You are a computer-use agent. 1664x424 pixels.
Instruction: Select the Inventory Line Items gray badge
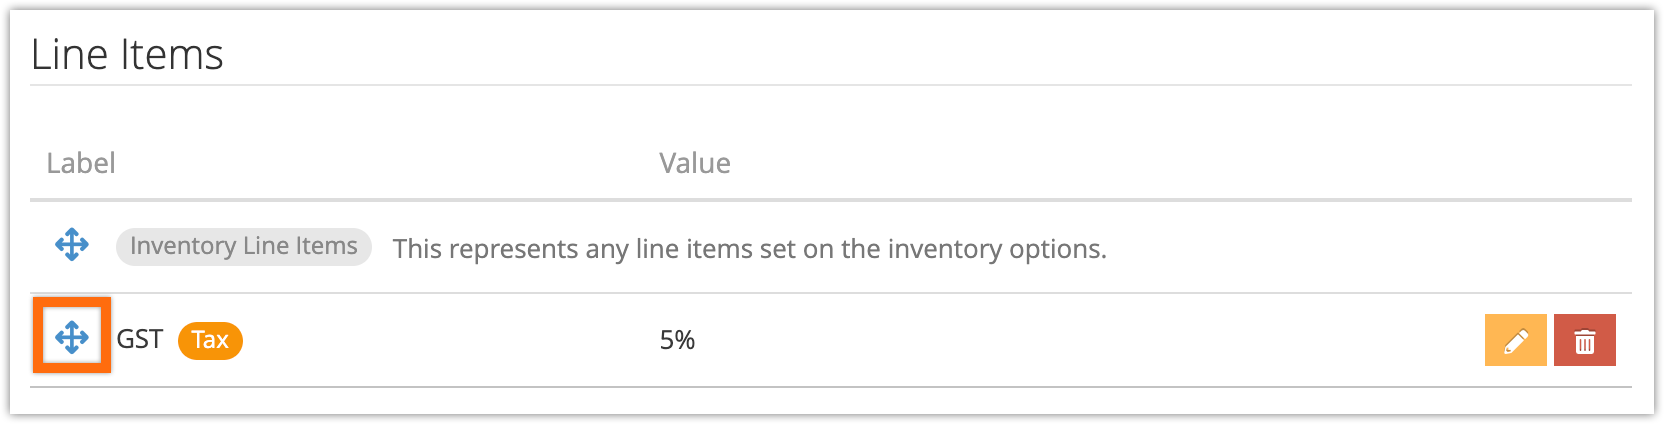(x=244, y=246)
